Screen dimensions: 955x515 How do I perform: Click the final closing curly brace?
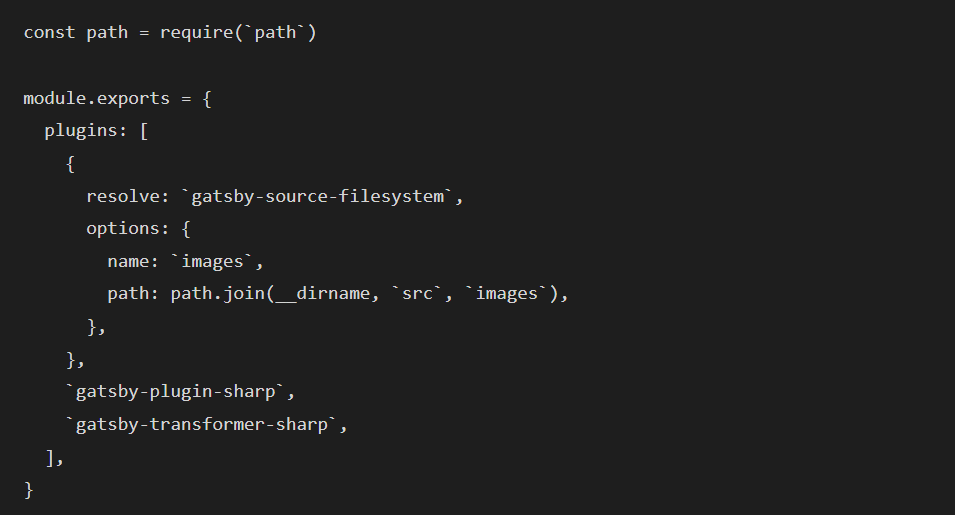(x=28, y=490)
